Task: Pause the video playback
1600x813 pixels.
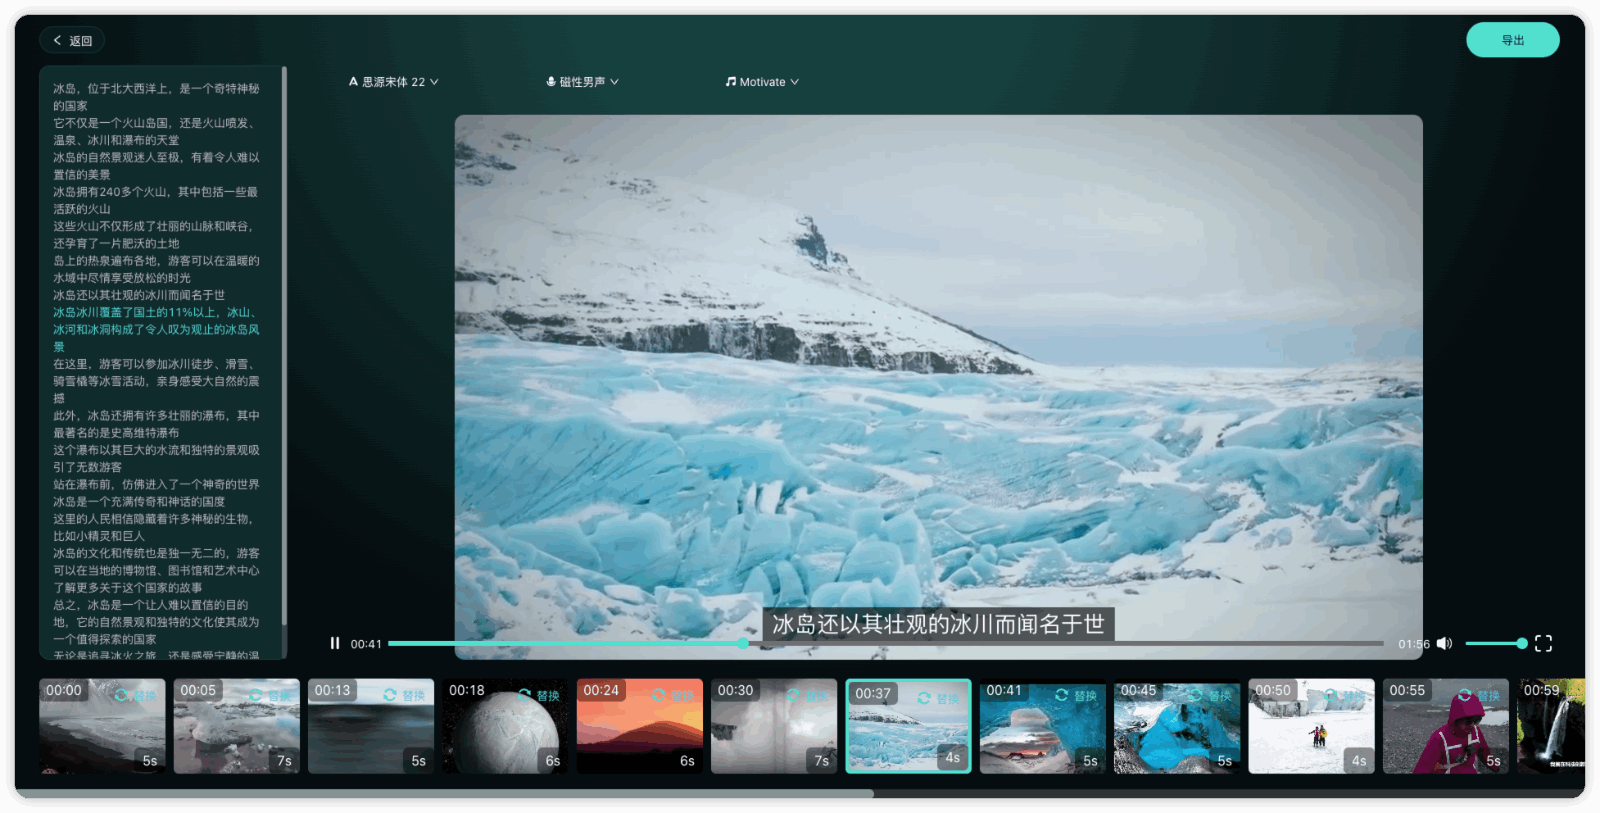Action: pyautogui.click(x=335, y=644)
